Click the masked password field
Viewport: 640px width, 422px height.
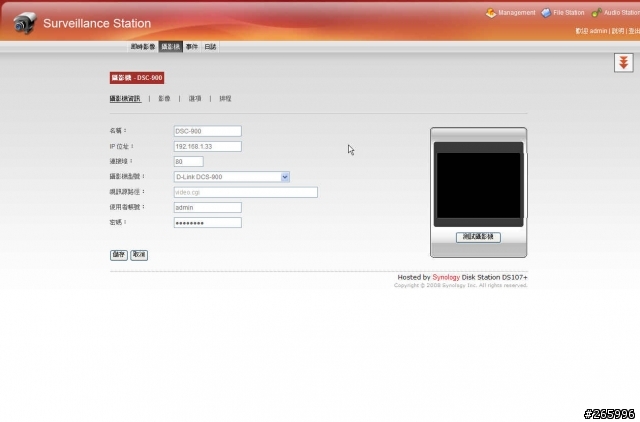[x=207, y=222]
